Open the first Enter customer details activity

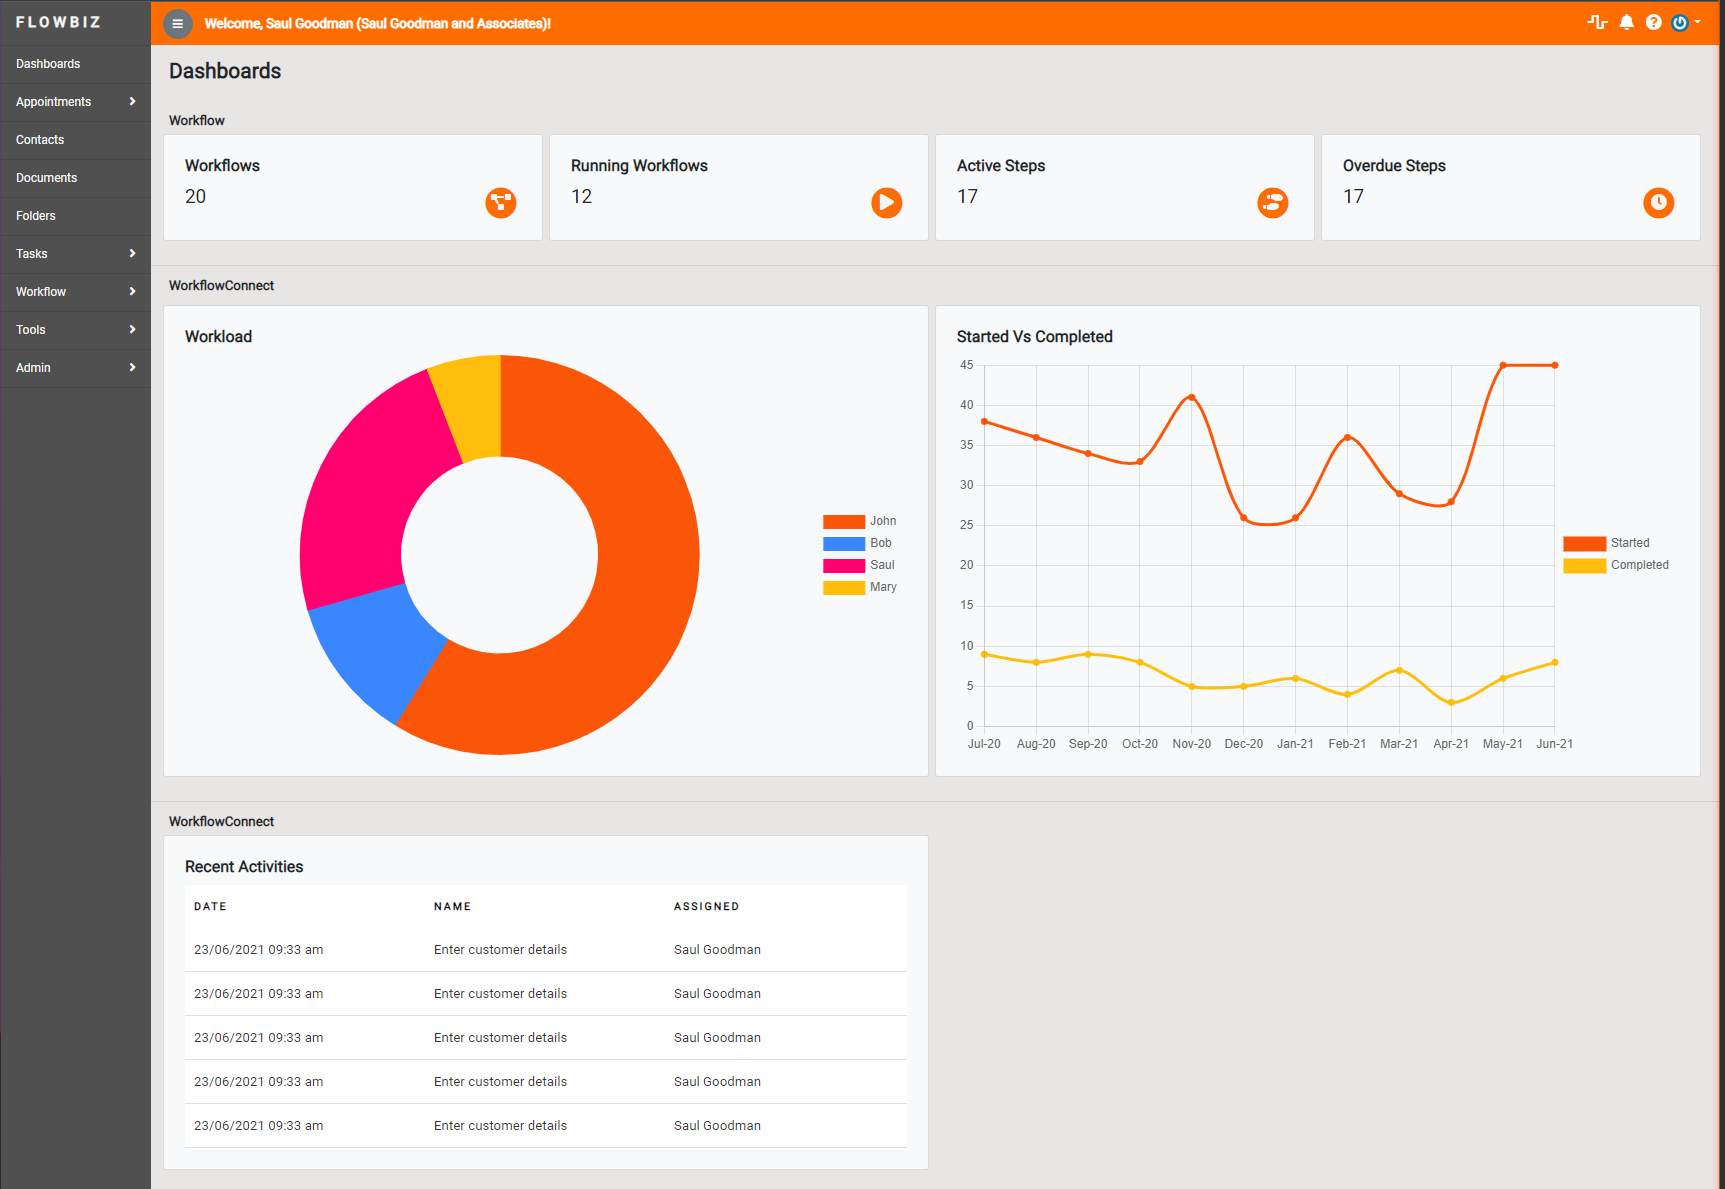500,949
